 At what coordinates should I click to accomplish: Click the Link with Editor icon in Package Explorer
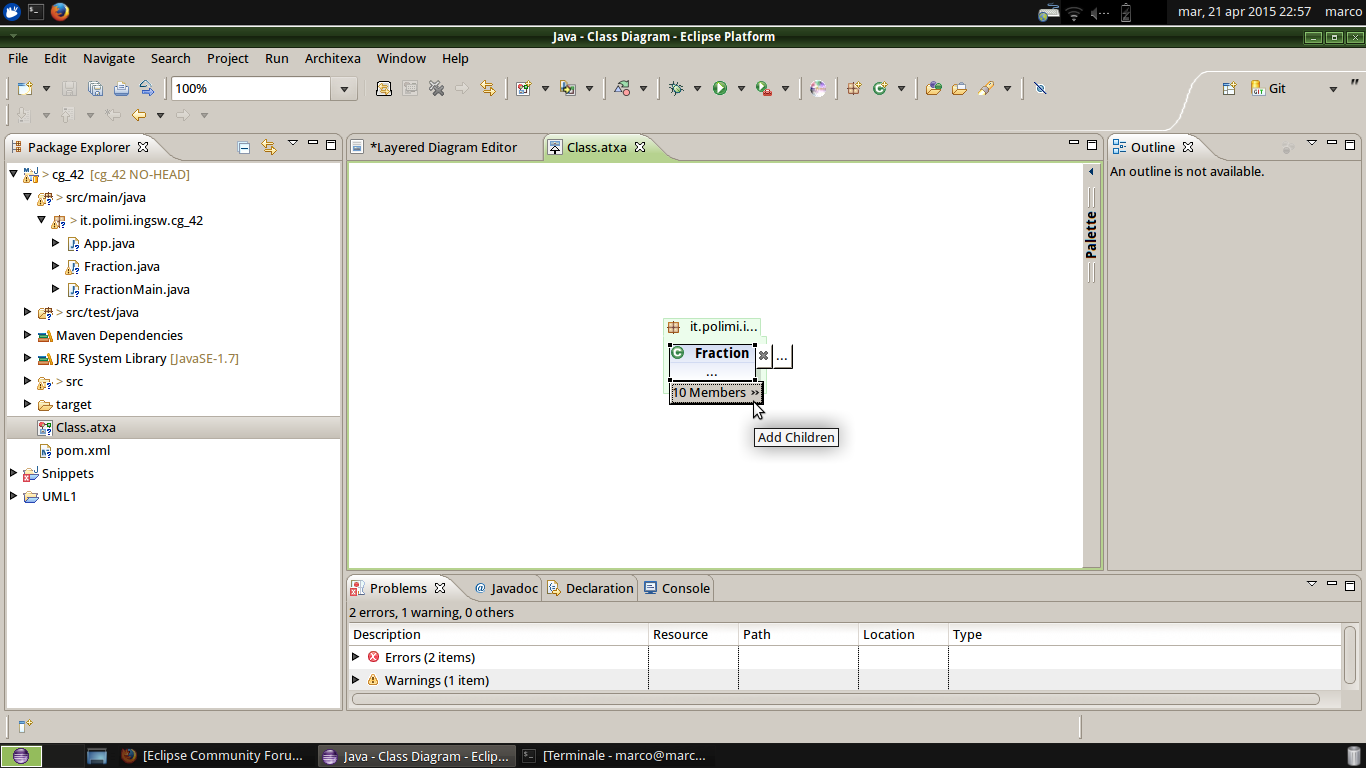[268, 147]
